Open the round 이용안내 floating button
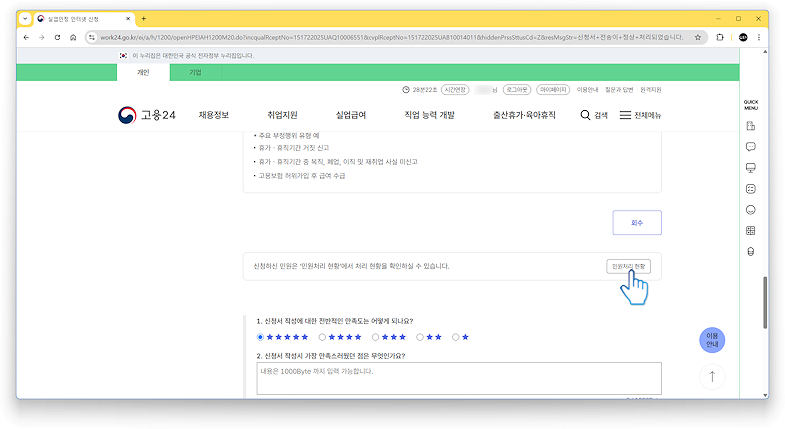Screen dimensions: 785x429 712,340
